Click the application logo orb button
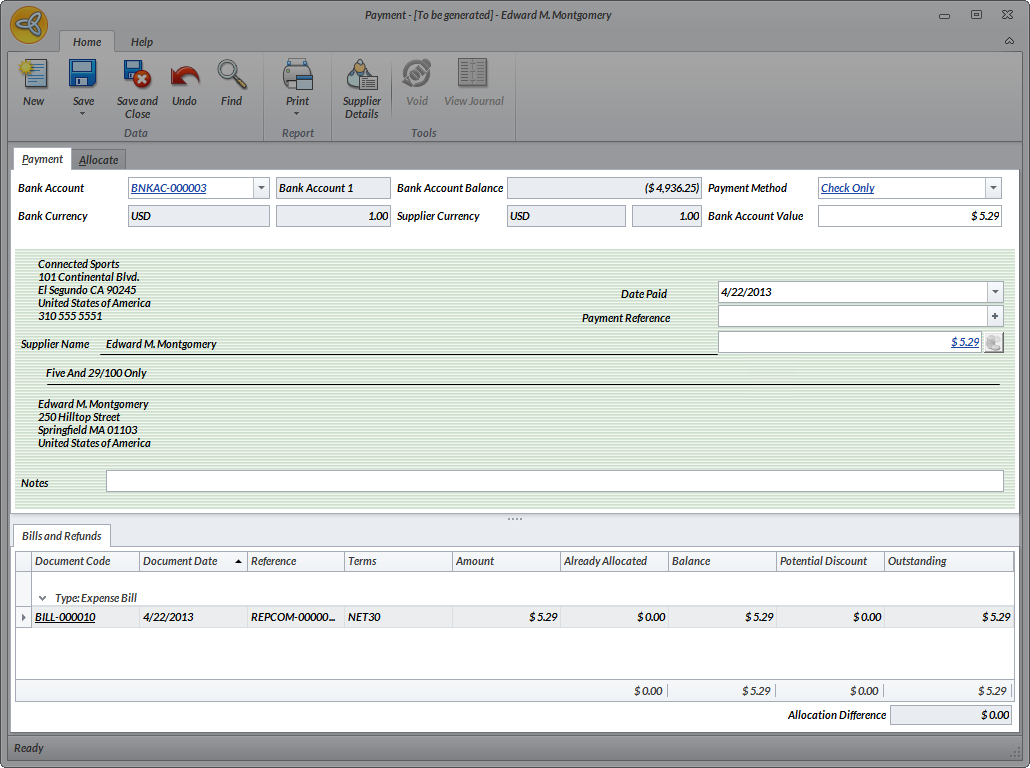1030x768 pixels. [x=30, y=25]
